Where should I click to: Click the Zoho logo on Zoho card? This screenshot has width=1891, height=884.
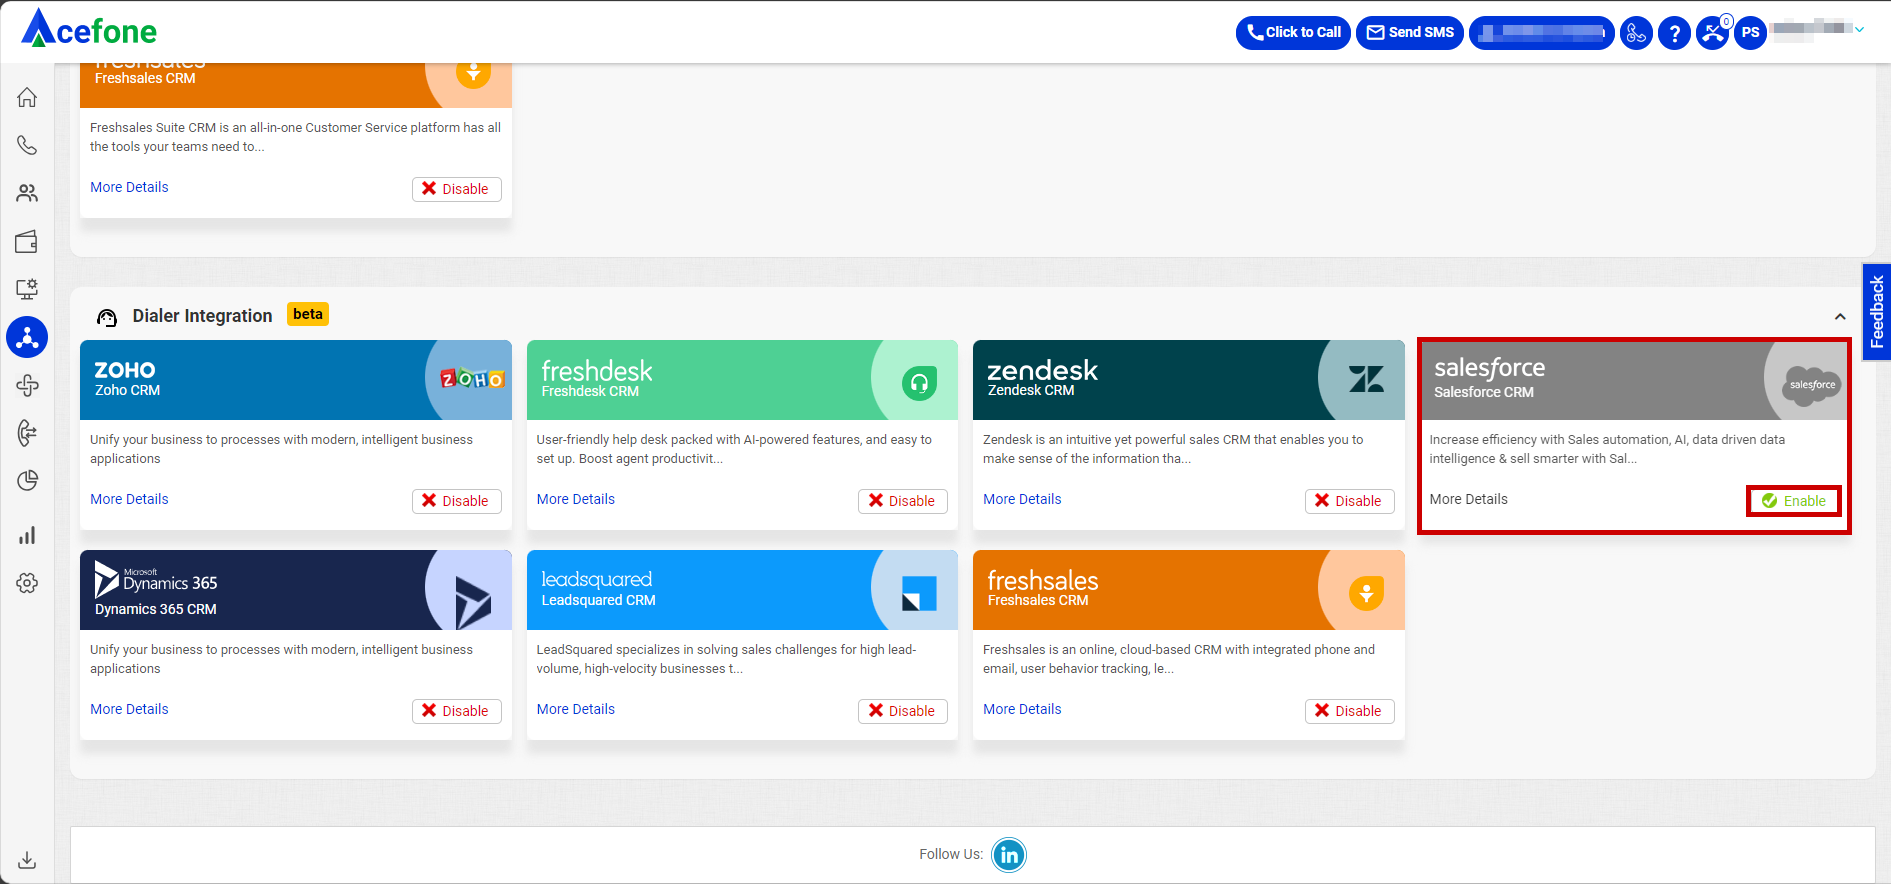[472, 379]
